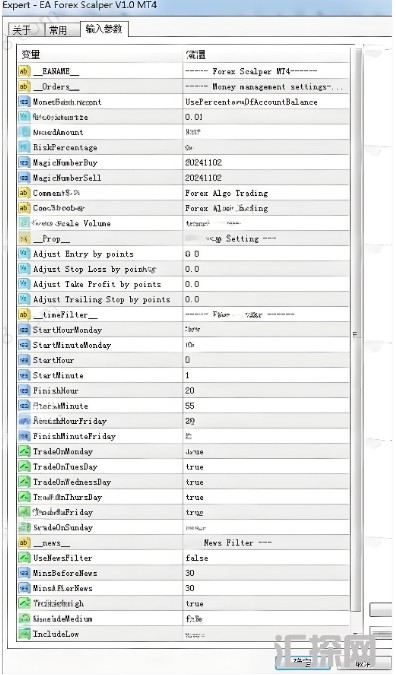
Task: Select the true value of TradeOnTuesDay
Action: pos(266,467)
